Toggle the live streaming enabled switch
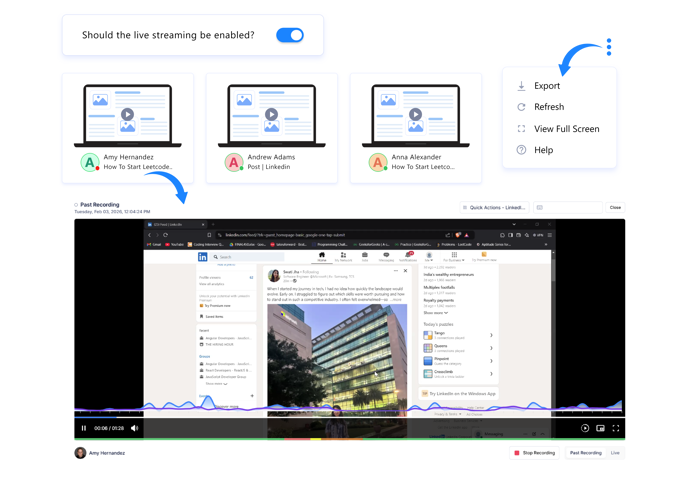This screenshot has height=488, width=700. 290,35
